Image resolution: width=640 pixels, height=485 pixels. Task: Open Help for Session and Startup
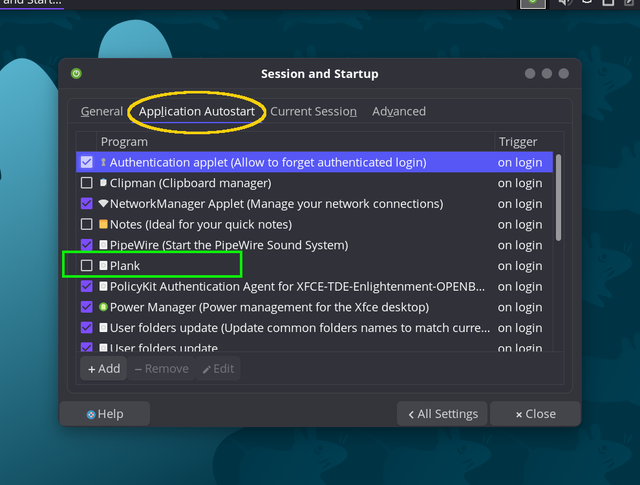105,414
